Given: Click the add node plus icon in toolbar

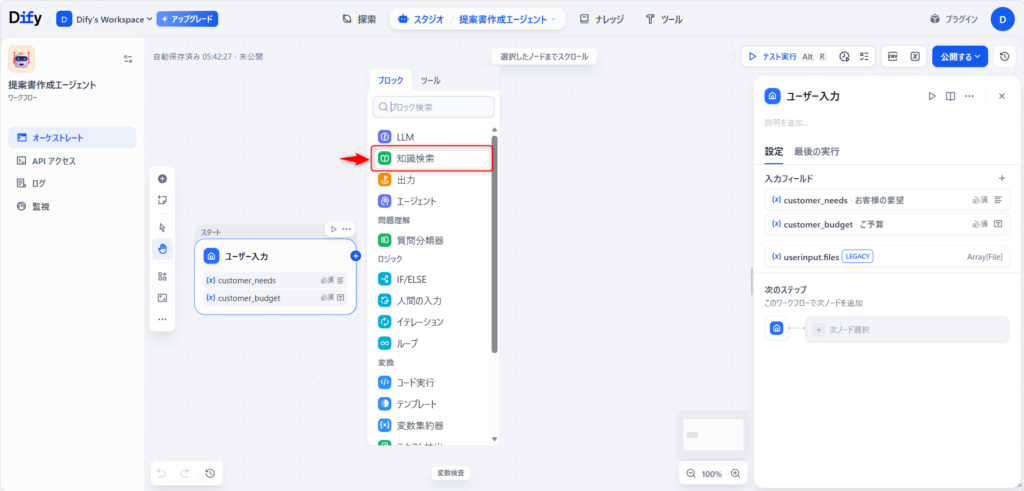Looking at the screenshot, I should click(162, 179).
